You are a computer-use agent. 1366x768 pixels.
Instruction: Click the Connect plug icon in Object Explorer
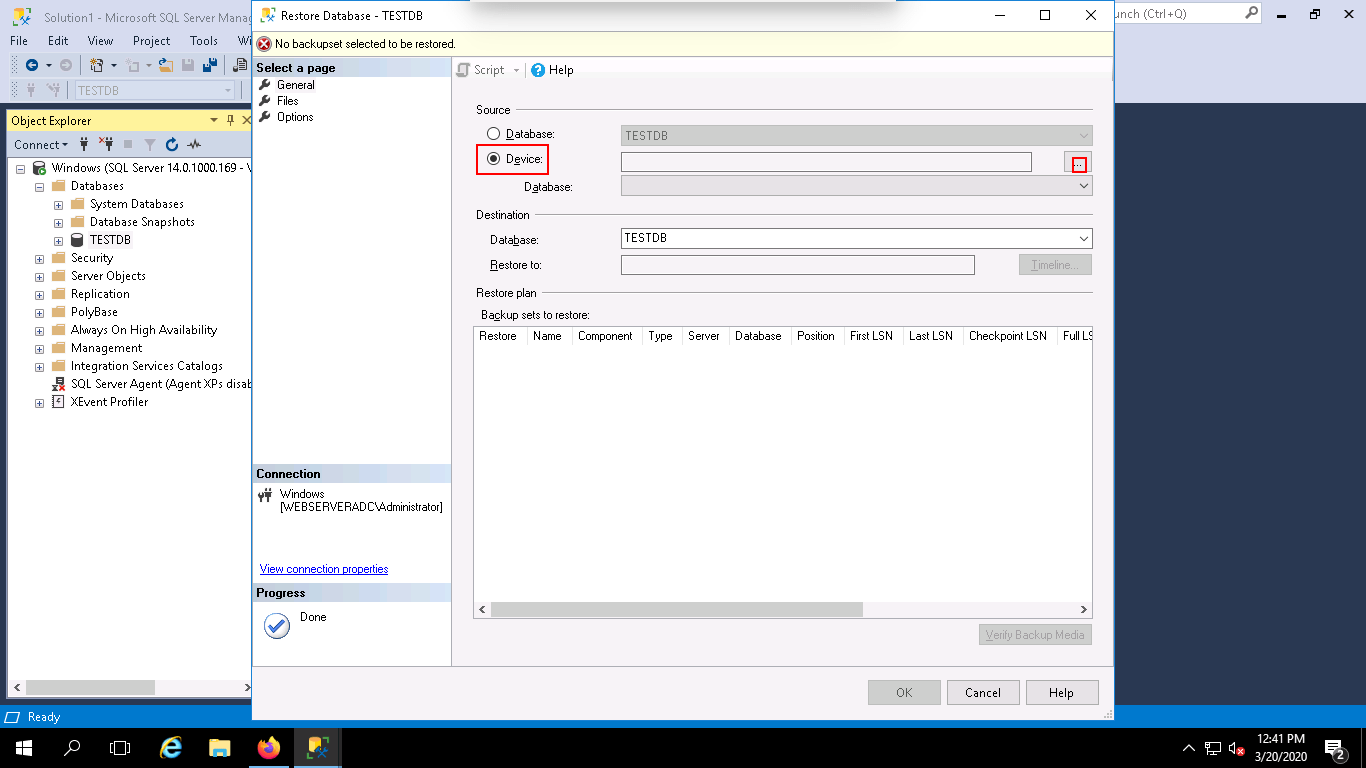coord(84,145)
